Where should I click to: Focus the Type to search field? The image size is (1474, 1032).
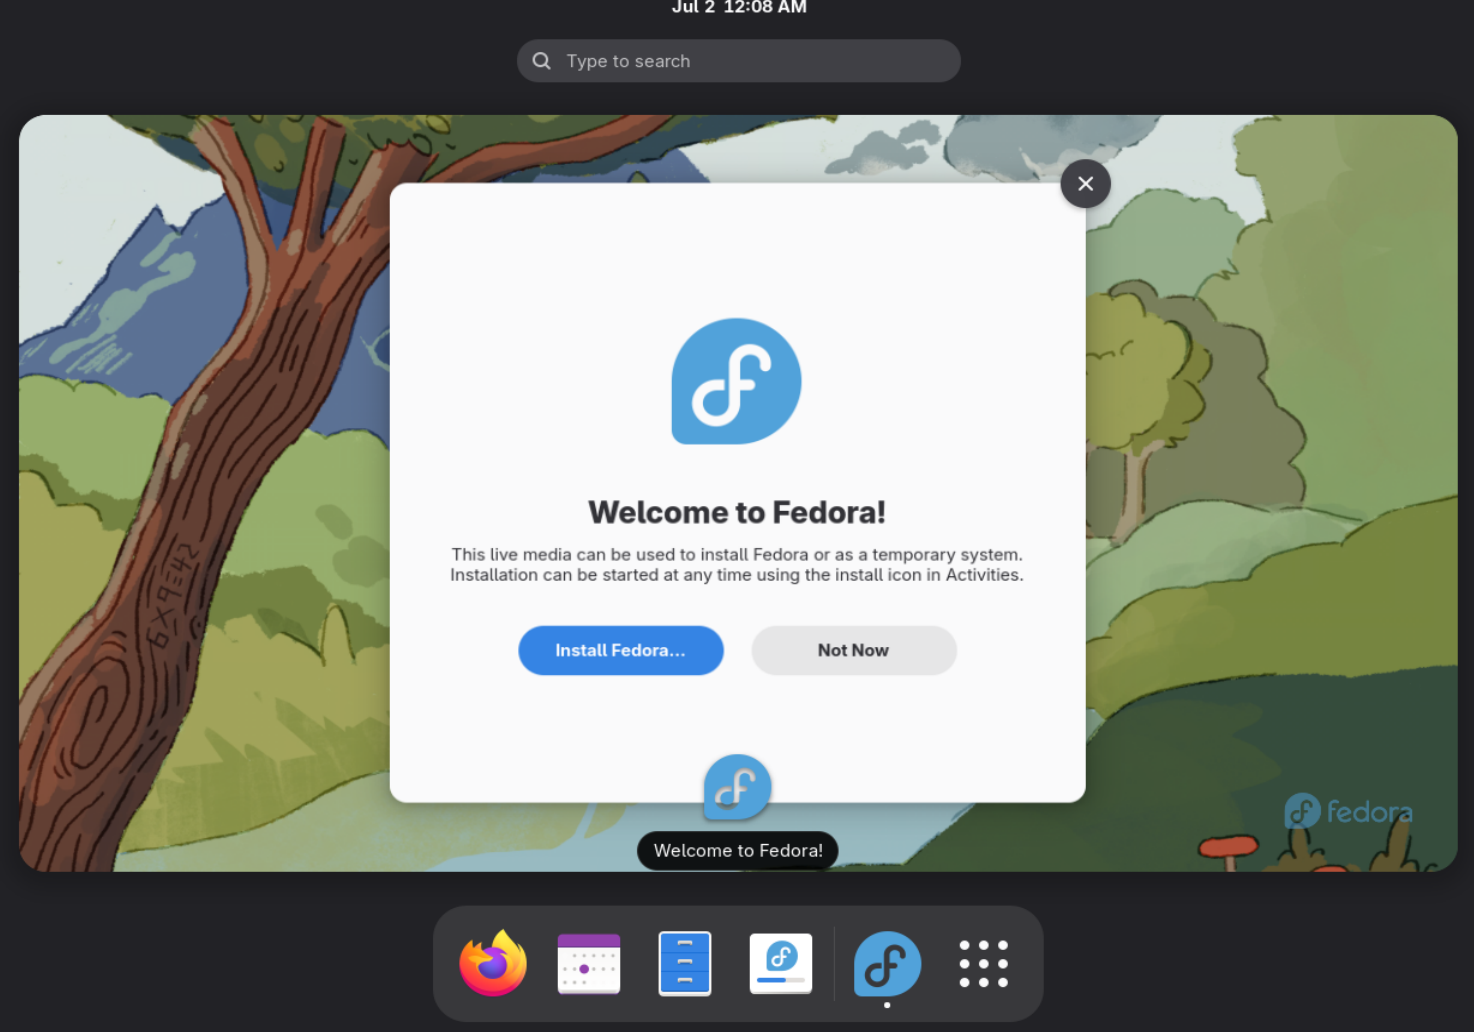[750, 61]
